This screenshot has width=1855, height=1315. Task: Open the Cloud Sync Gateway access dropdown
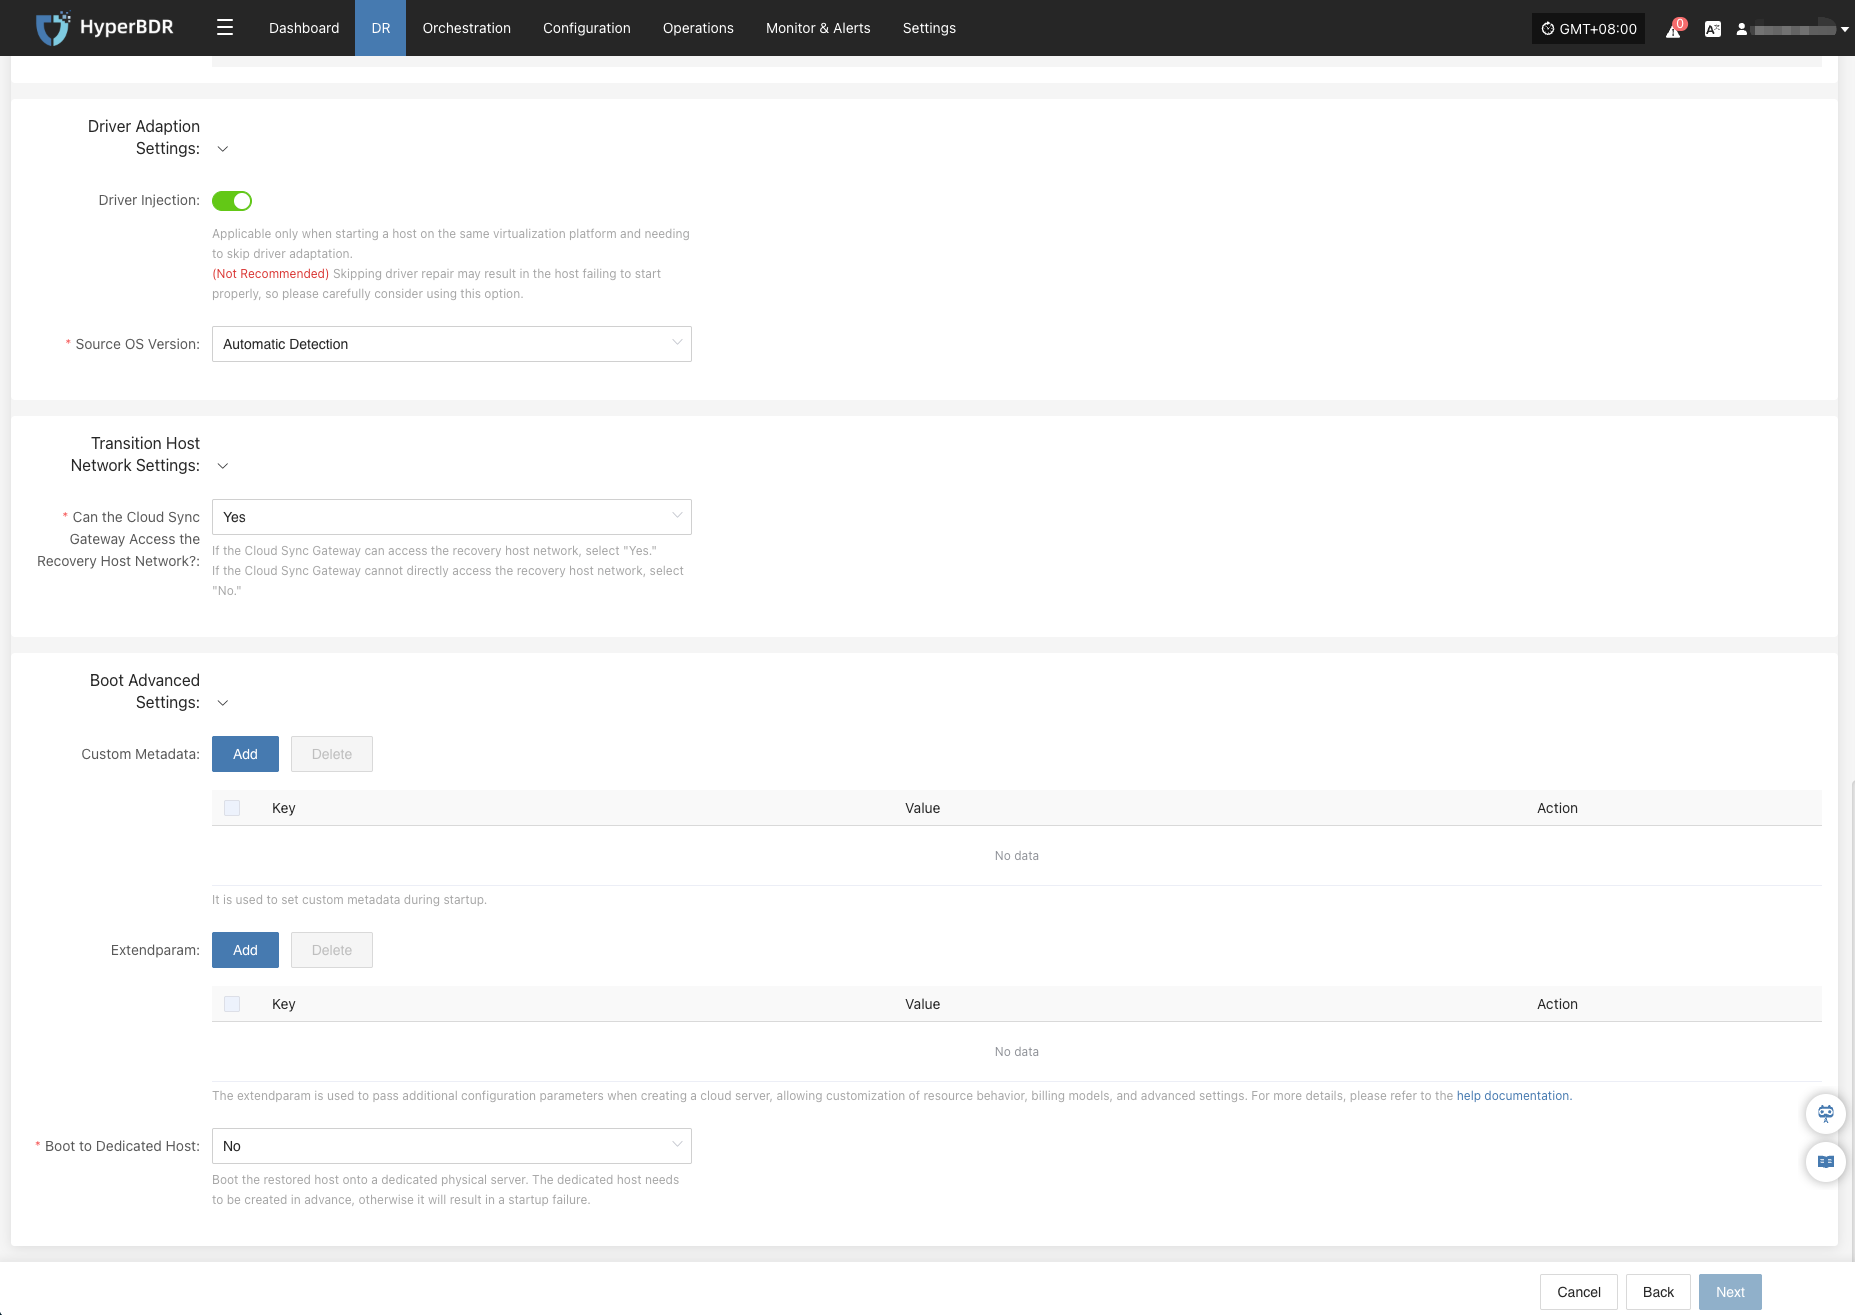coord(451,517)
